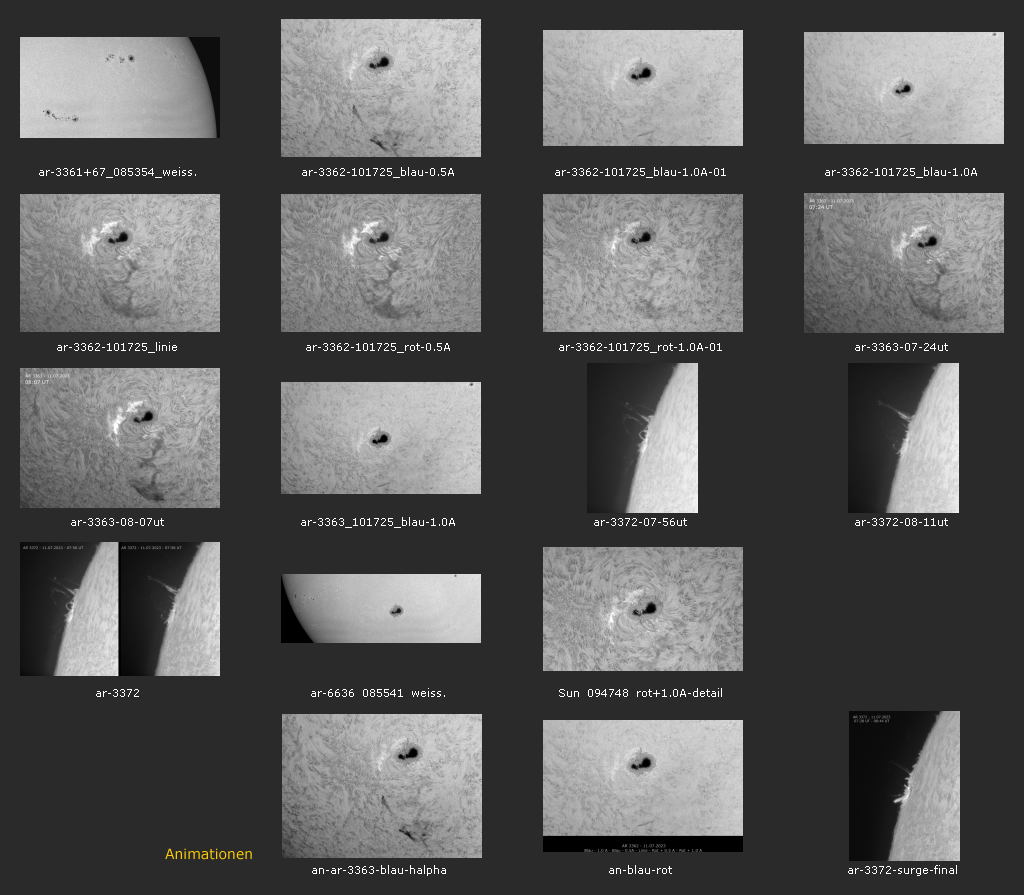Open the ar-3363-07-24ut thumbnail

click(x=903, y=263)
